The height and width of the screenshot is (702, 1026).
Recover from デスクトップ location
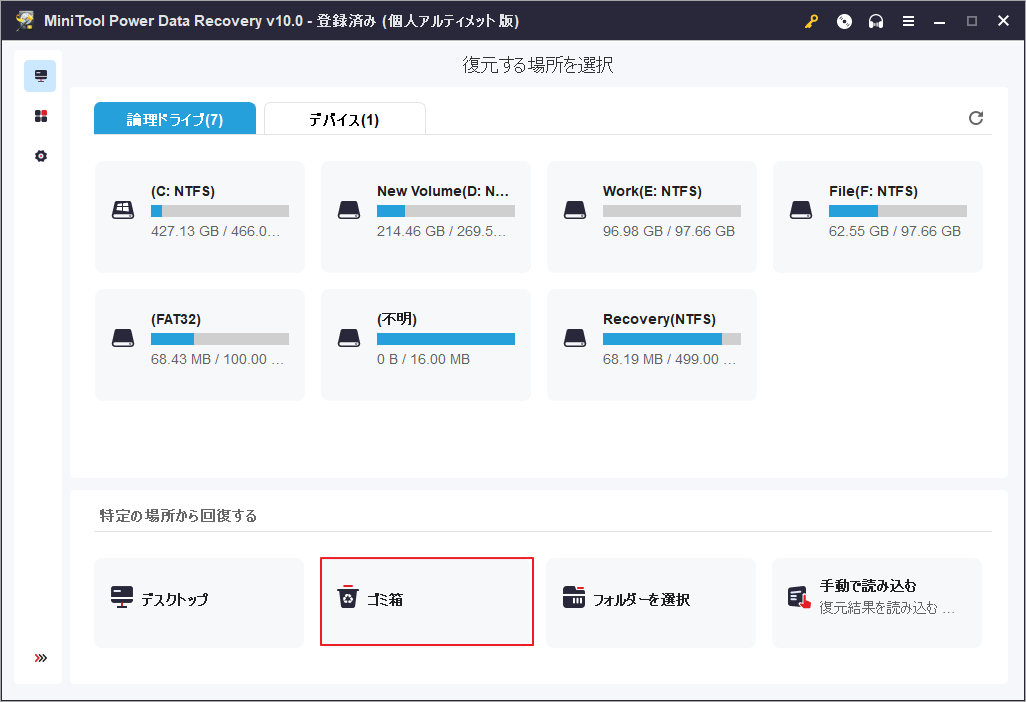pos(199,600)
